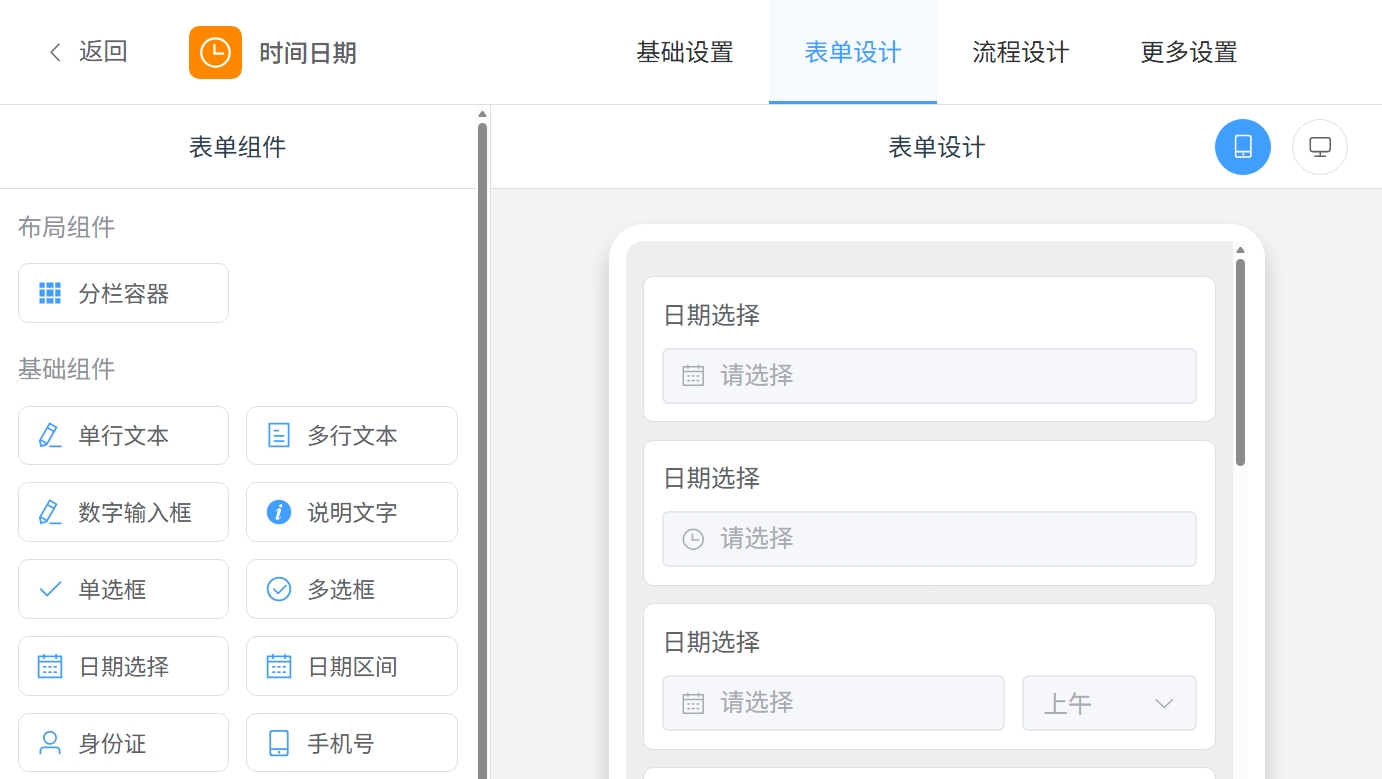The image size is (1382, 779).
Task: Click 请选择 date input next to 上午
Action: [x=833, y=703]
